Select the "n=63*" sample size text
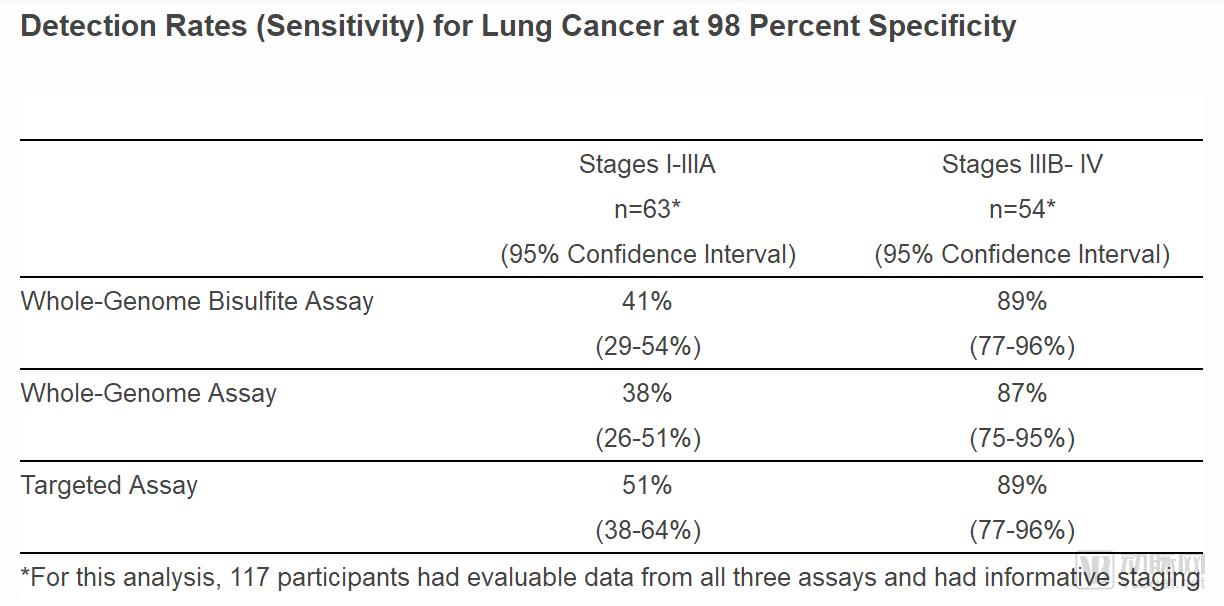Screen dimensions: 1224x606 point(647,209)
